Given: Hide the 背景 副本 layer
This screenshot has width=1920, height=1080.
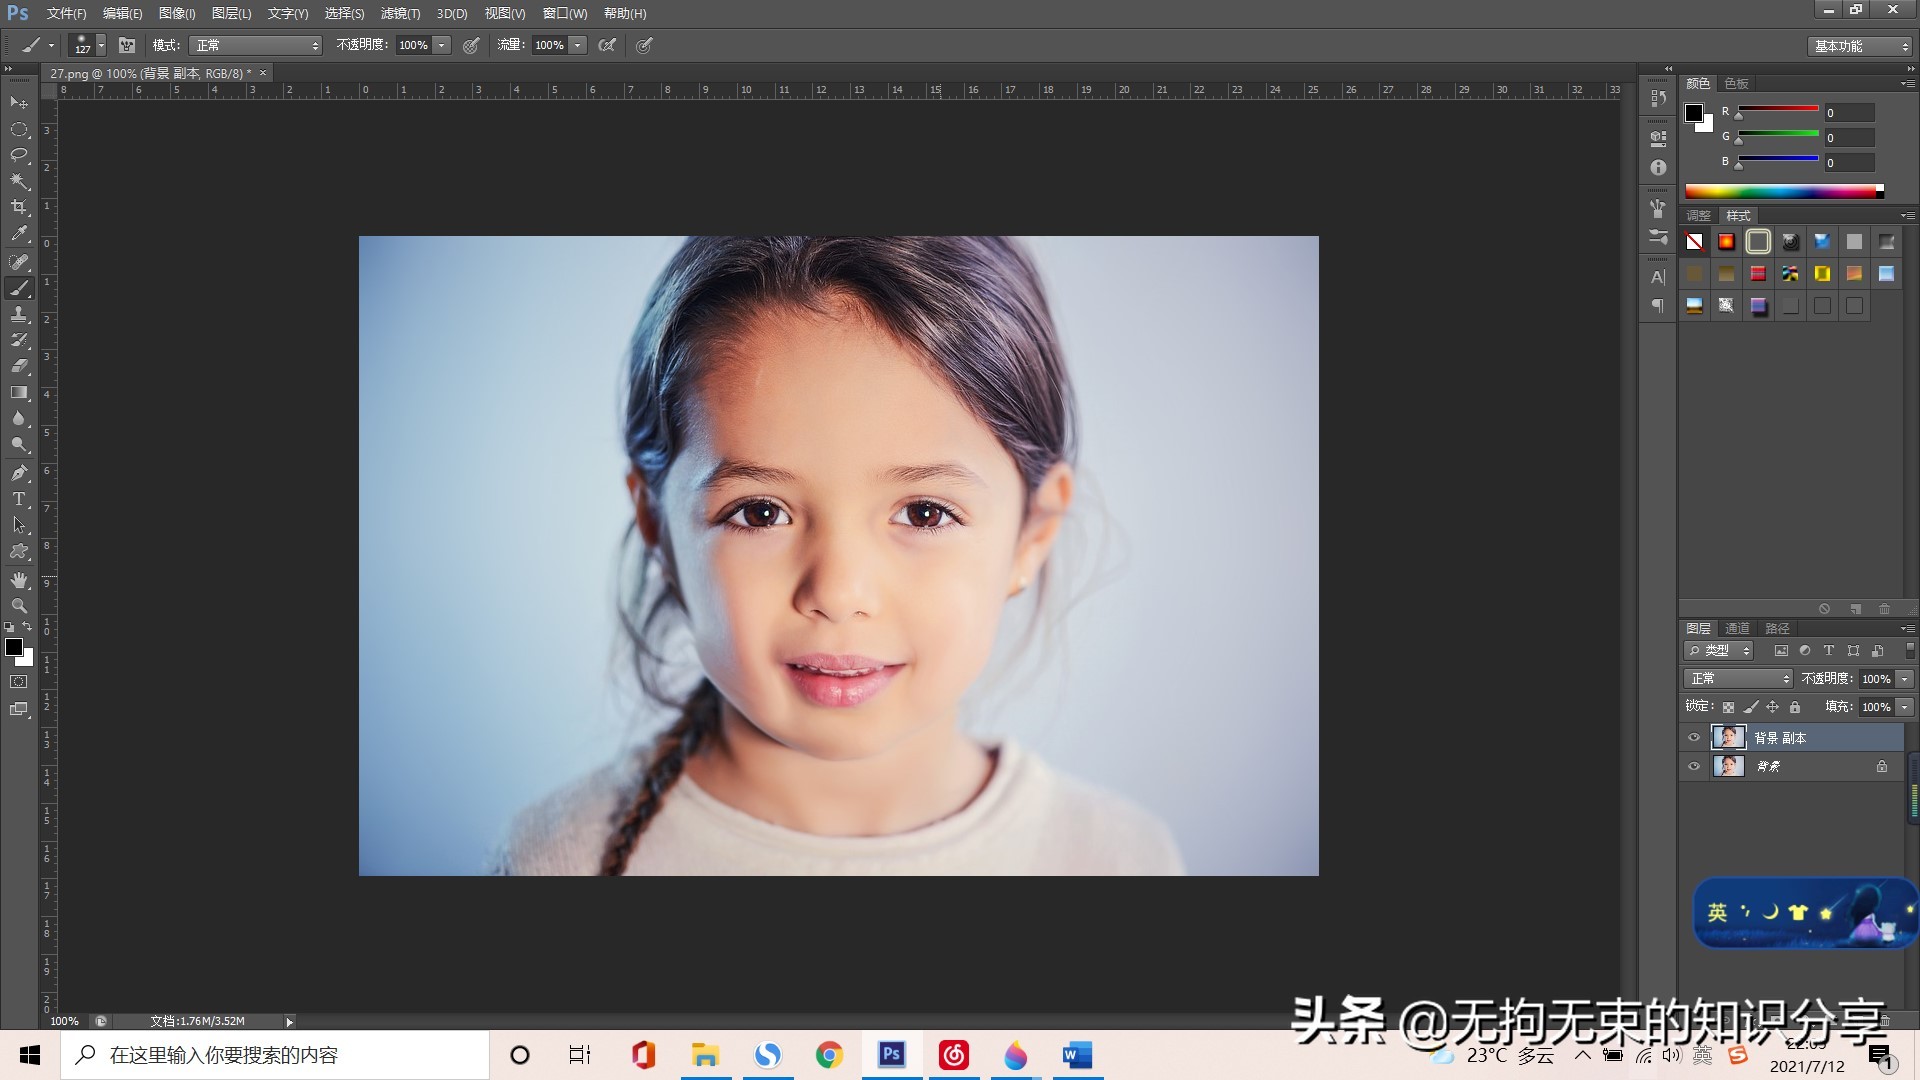Looking at the screenshot, I should coord(1694,738).
